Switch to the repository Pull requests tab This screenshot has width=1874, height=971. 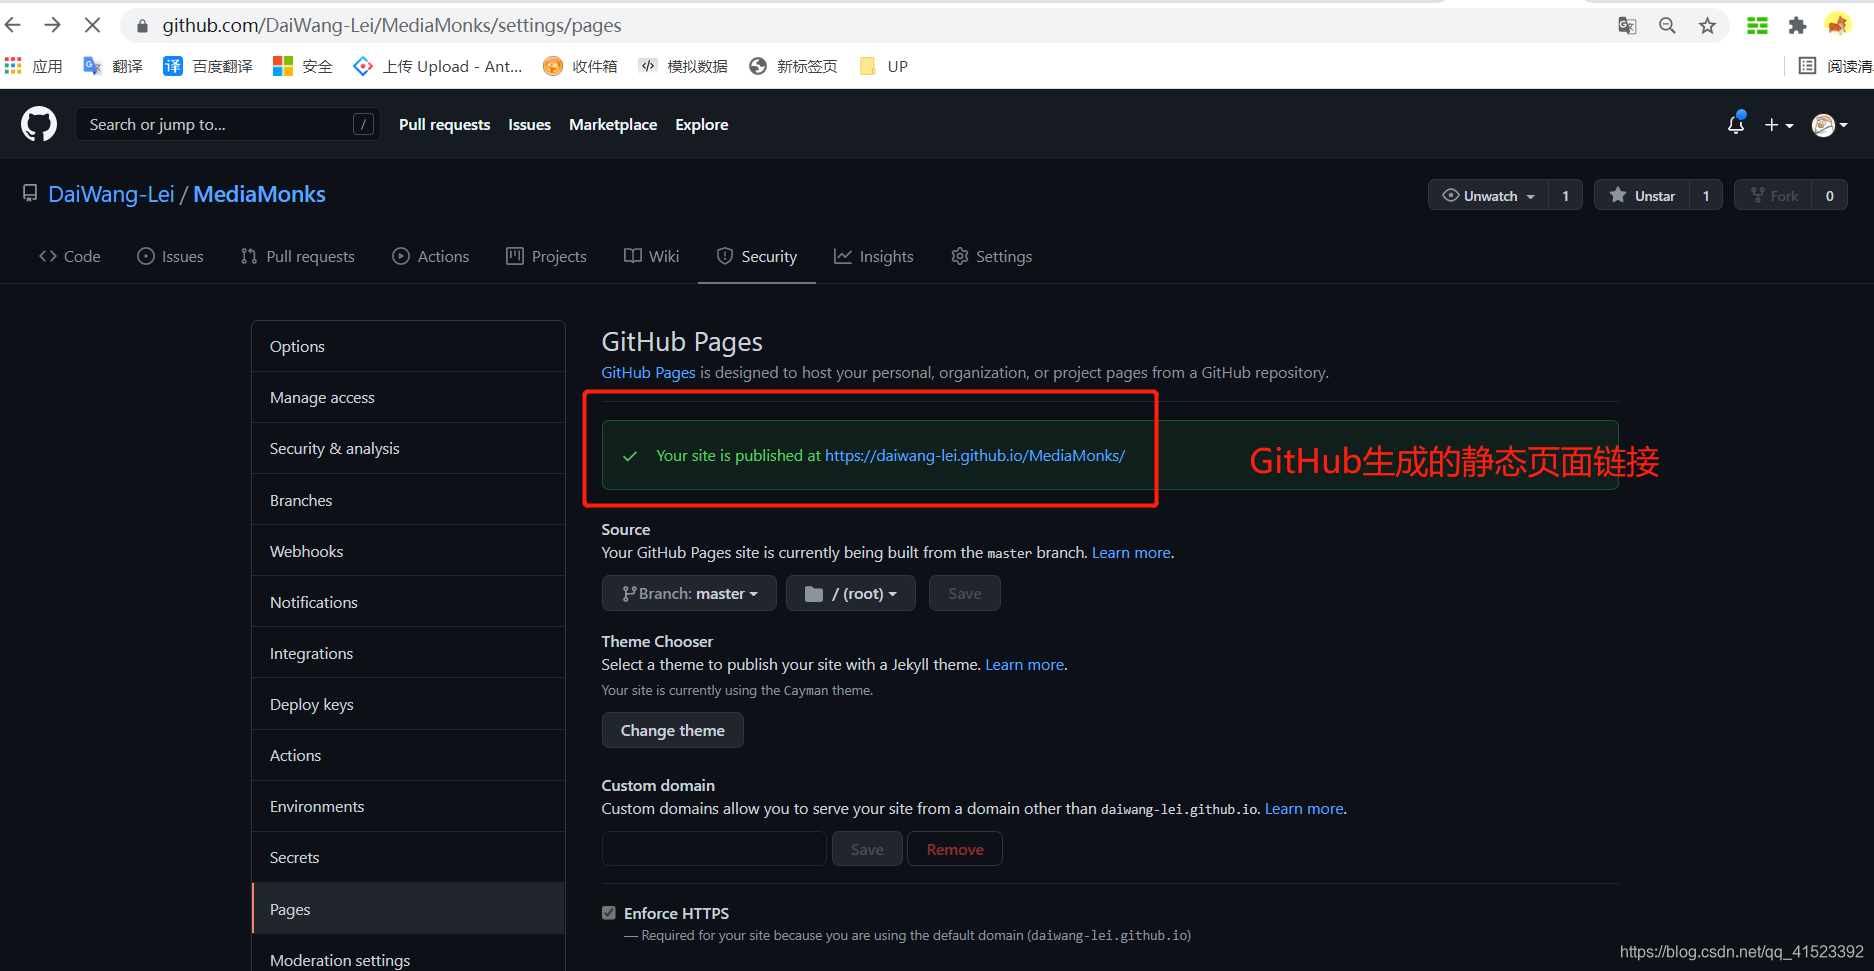[298, 257]
